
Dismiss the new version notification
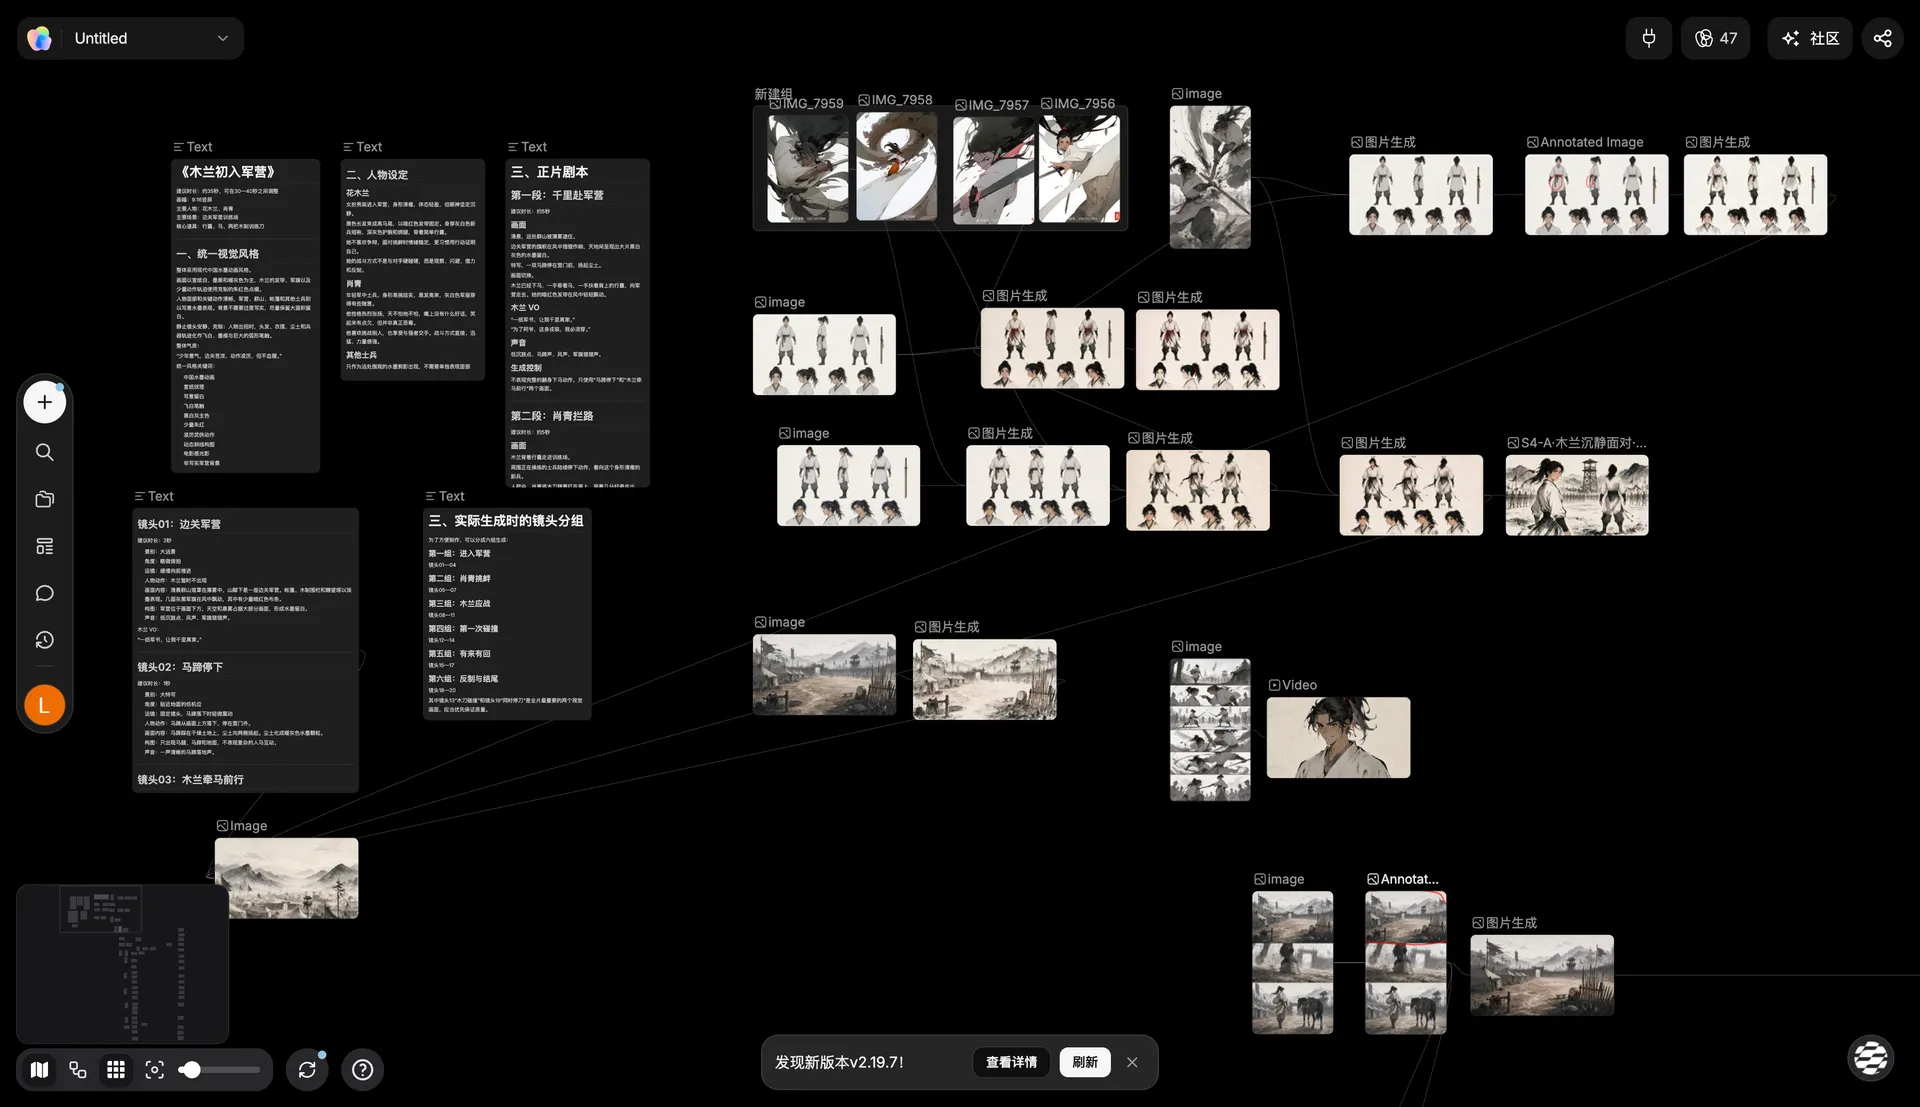[1132, 1062]
